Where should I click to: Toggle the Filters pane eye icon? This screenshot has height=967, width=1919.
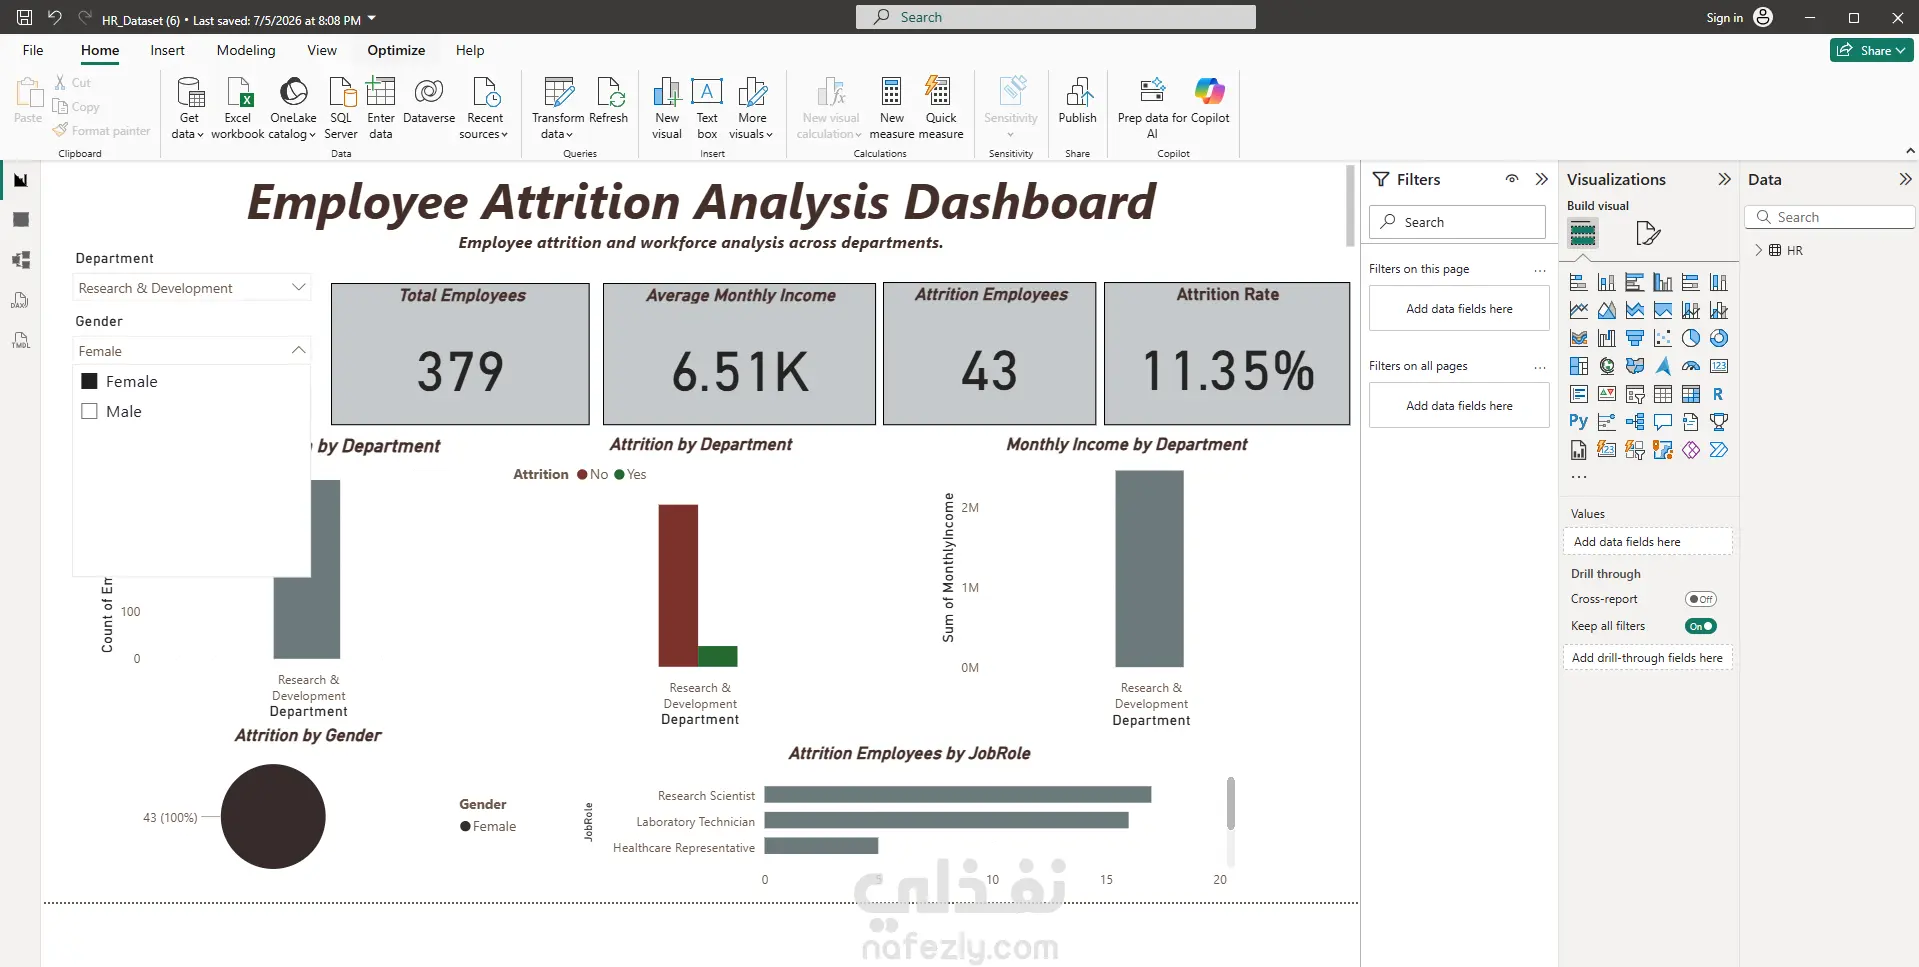coord(1512,179)
